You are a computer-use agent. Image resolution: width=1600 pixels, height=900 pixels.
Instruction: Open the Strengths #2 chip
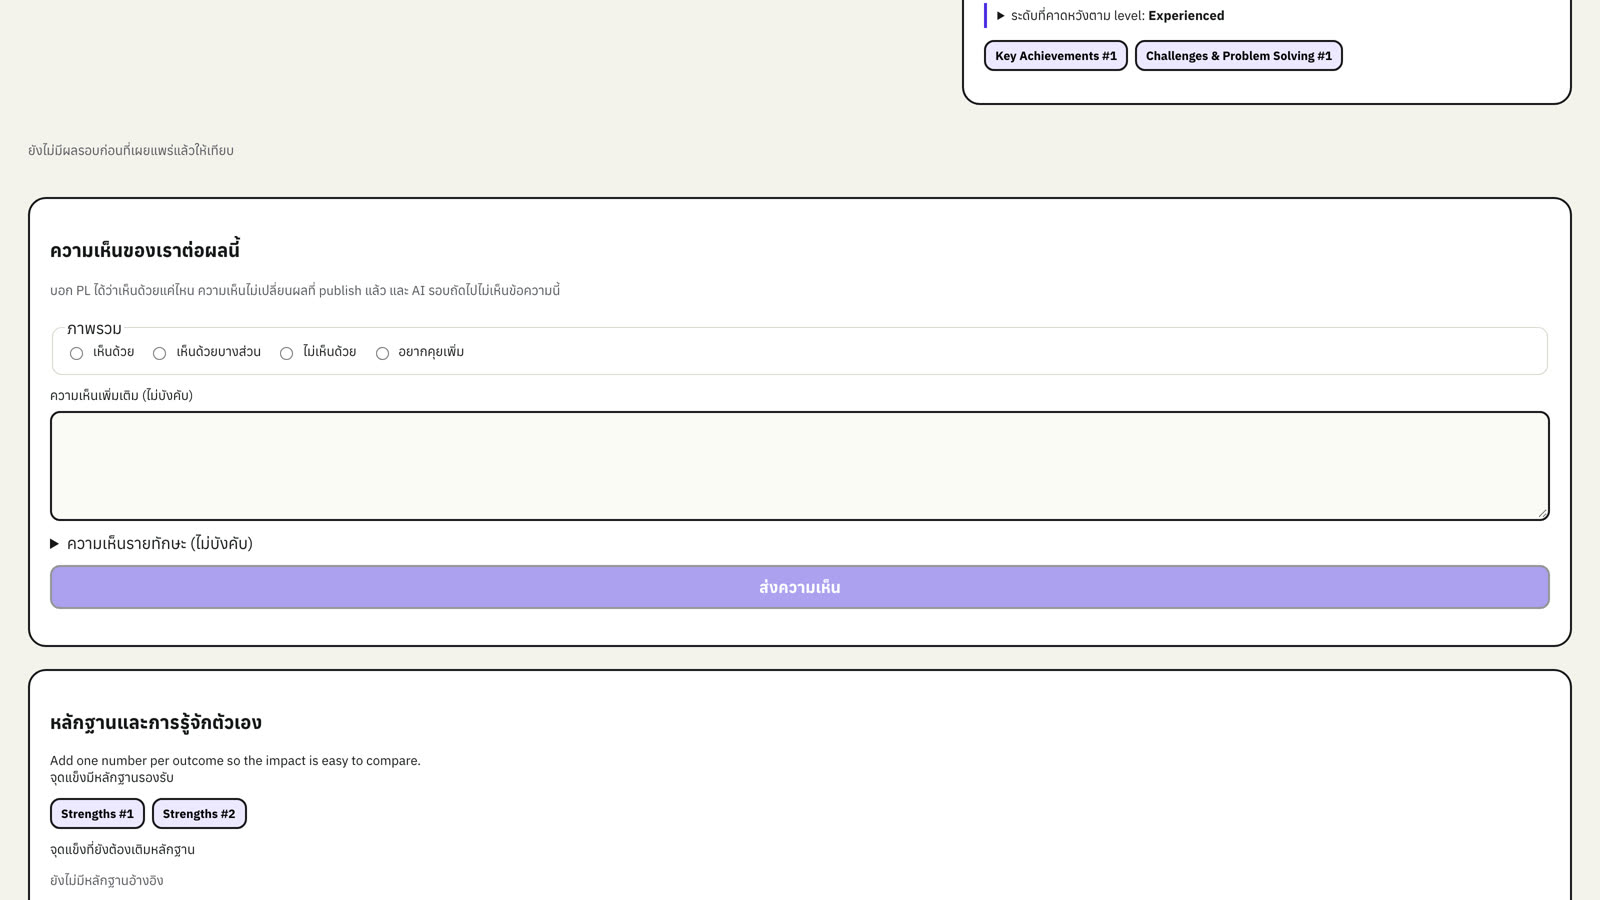[199, 814]
